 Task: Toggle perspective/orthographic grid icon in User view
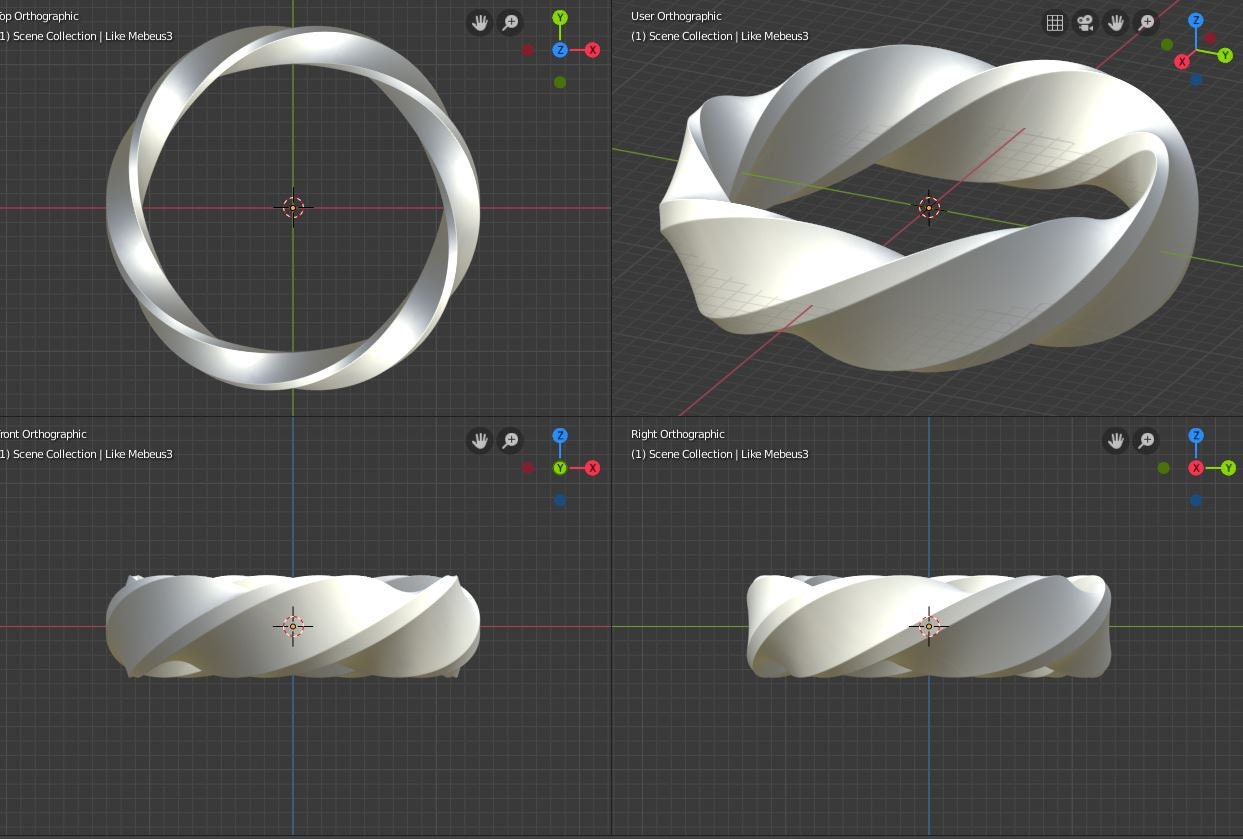1054,22
